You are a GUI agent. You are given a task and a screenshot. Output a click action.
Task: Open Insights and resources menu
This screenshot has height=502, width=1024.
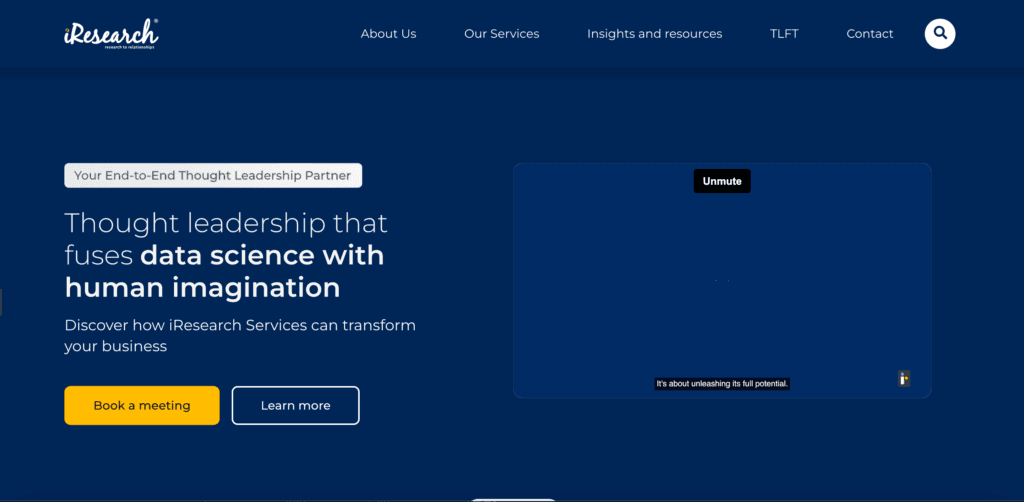tap(654, 34)
